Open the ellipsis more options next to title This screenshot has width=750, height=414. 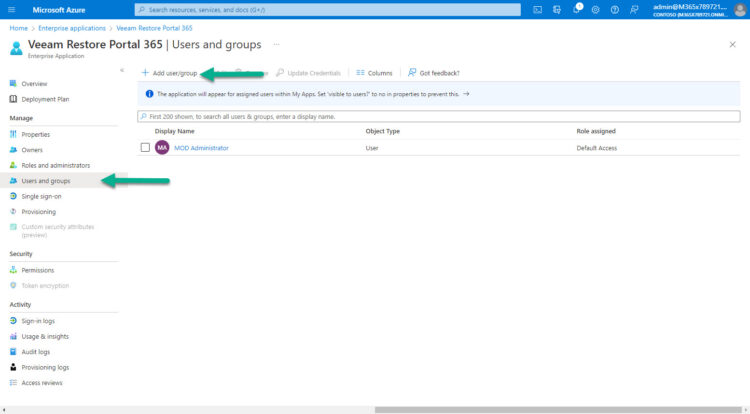pyautogui.click(x=276, y=44)
